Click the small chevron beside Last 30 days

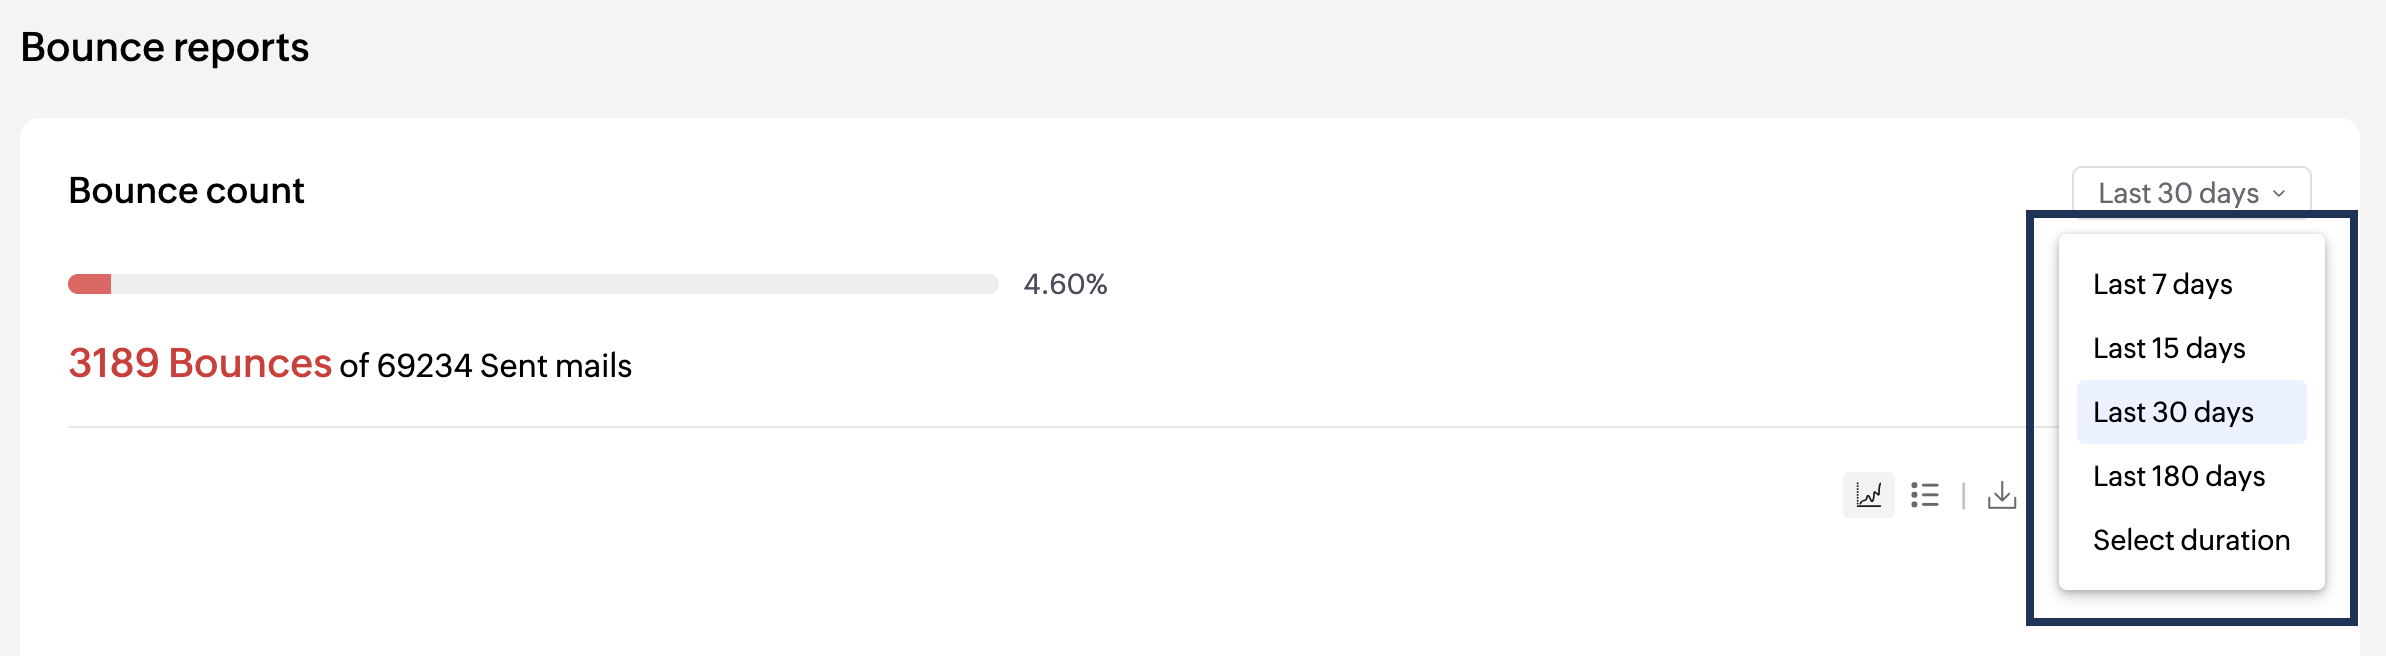[x=2279, y=194]
